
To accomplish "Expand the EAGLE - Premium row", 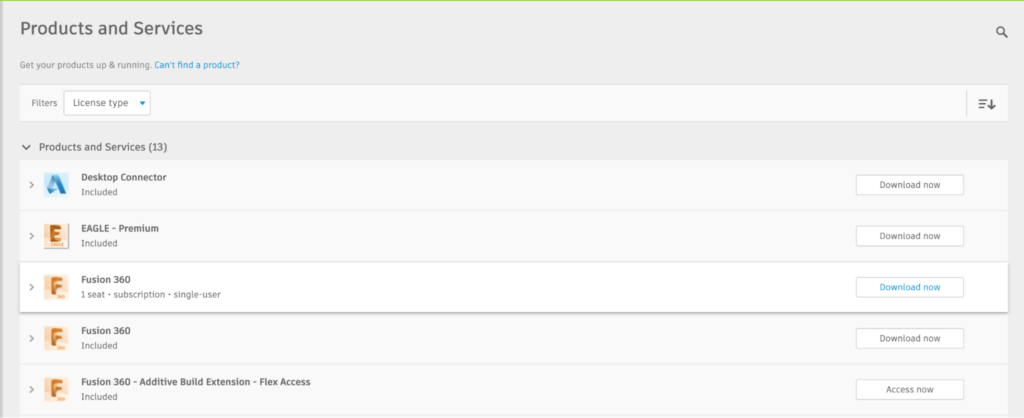I will point(31,236).
